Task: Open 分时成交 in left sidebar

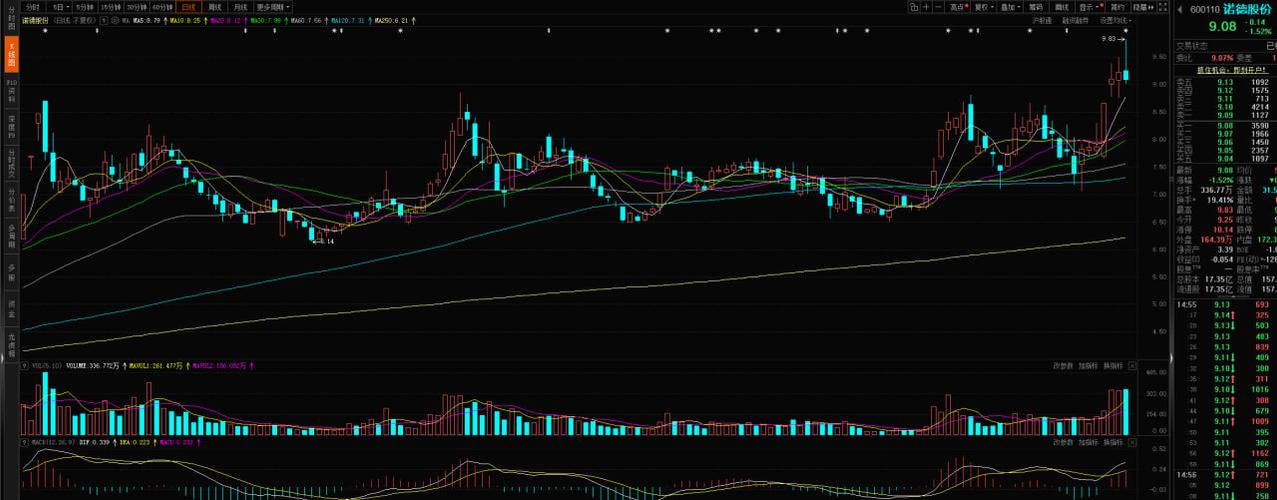Action: [11, 164]
